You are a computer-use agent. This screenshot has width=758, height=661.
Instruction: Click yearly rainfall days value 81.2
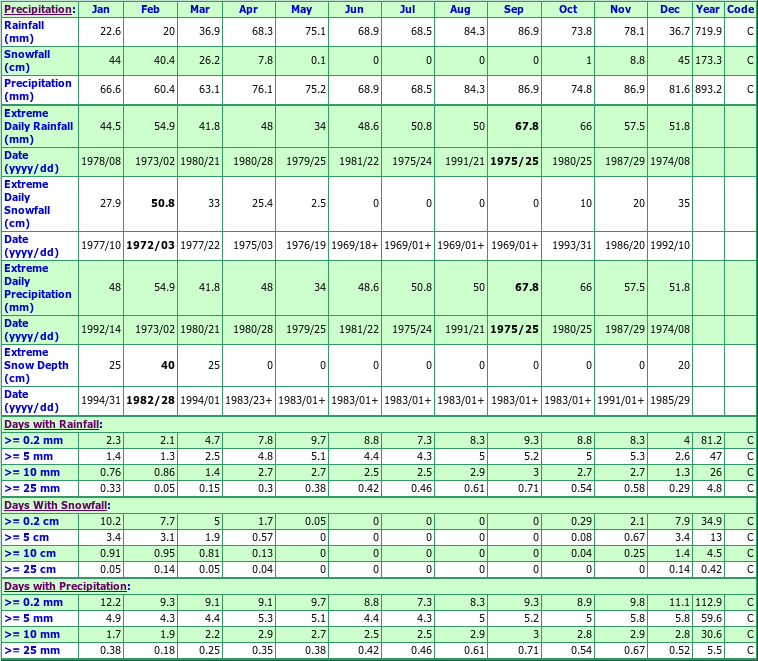pos(712,441)
